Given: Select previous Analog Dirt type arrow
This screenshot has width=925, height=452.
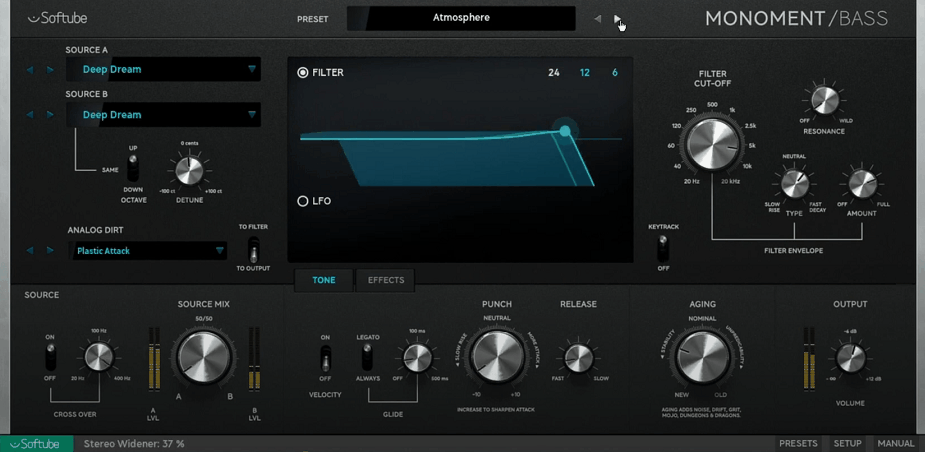Looking at the screenshot, I should 30,251.
